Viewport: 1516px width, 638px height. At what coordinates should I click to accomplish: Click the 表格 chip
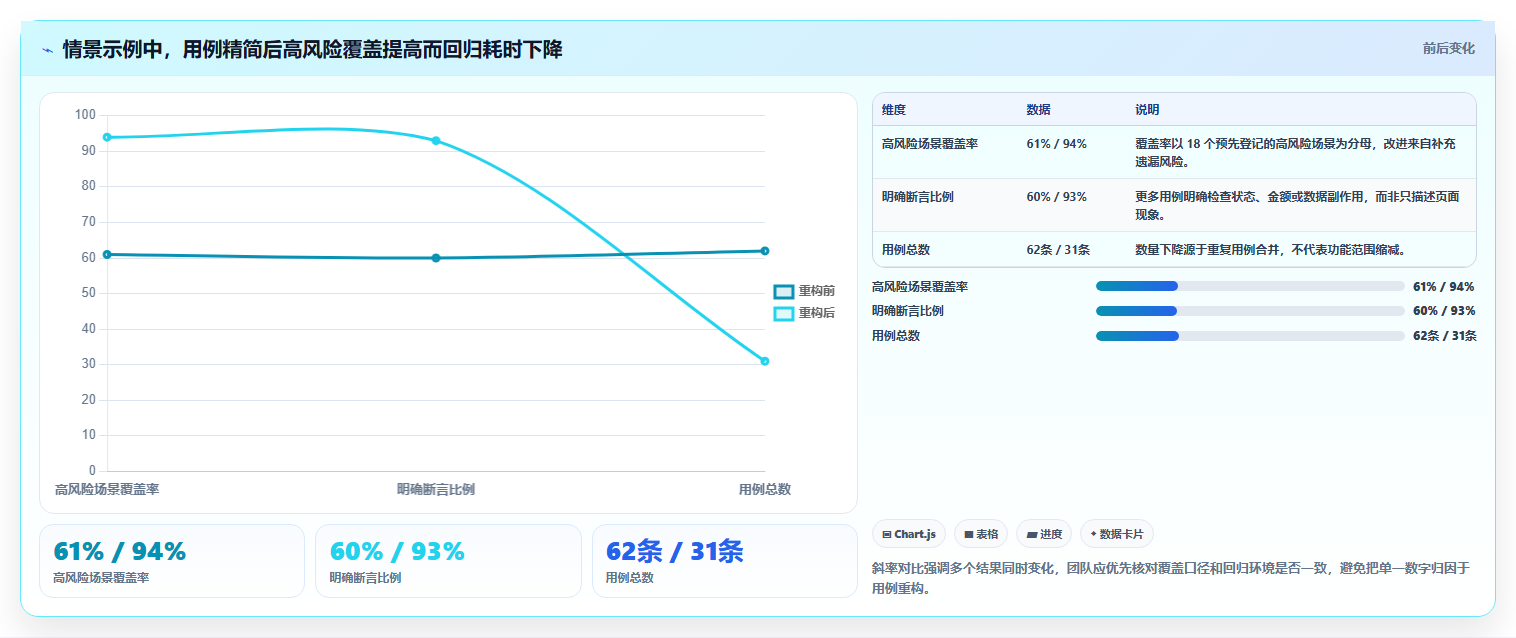tap(980, 534)
